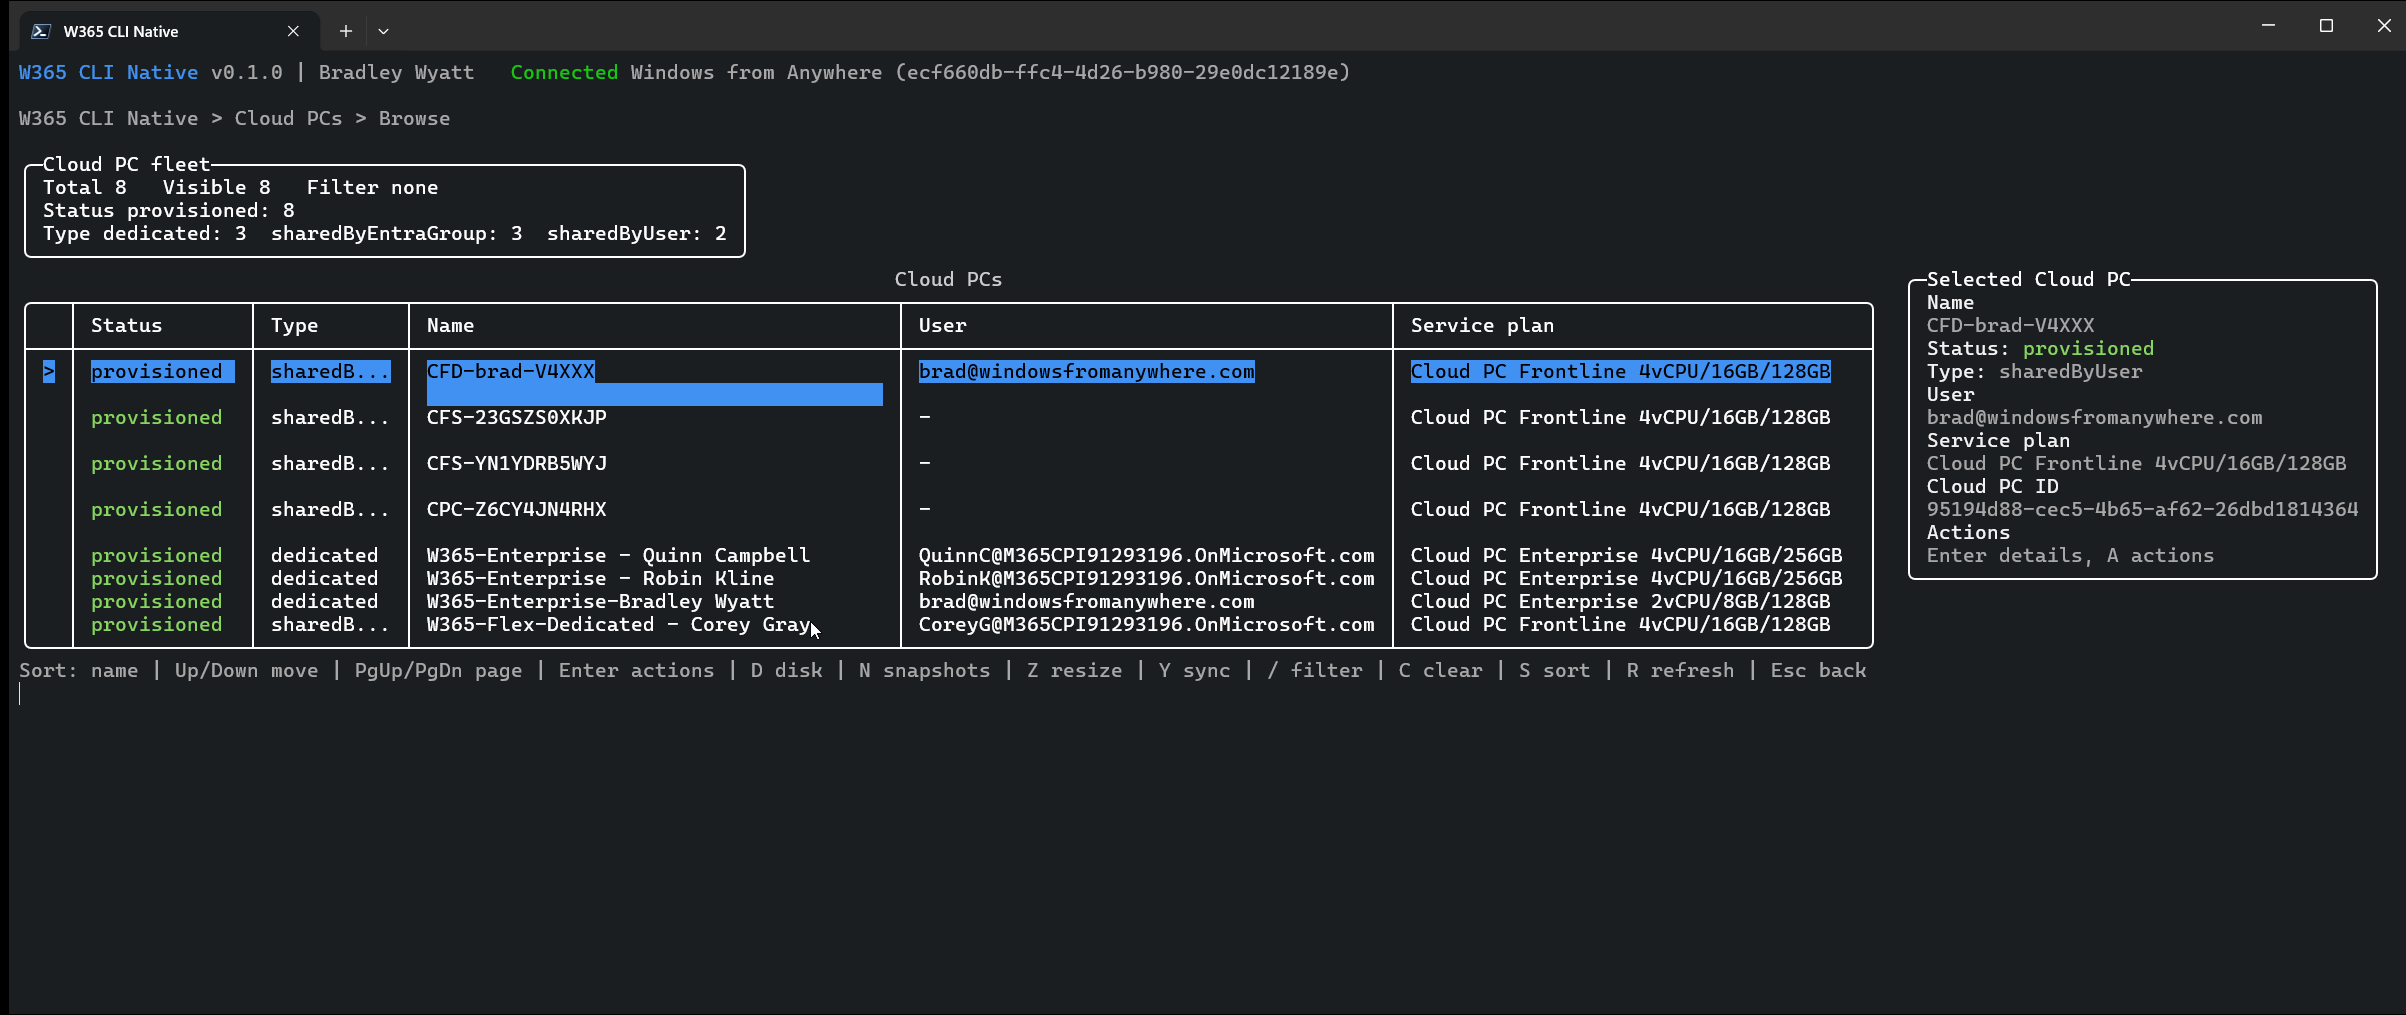Click highlighted Cloud PC Frontline service plan
Image resolution: width=2406 pixels, height=1015 pixels.
[x=1620, y=372]
